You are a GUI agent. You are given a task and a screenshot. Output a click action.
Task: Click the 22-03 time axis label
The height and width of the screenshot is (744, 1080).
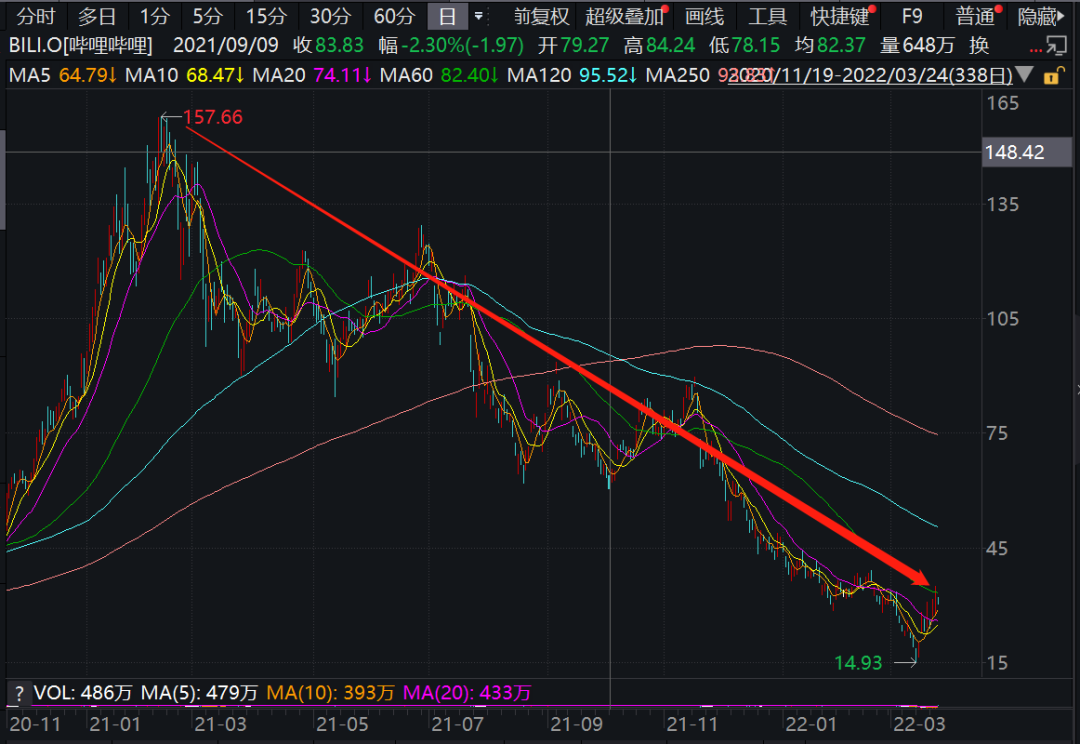click(x=919, y=725)
